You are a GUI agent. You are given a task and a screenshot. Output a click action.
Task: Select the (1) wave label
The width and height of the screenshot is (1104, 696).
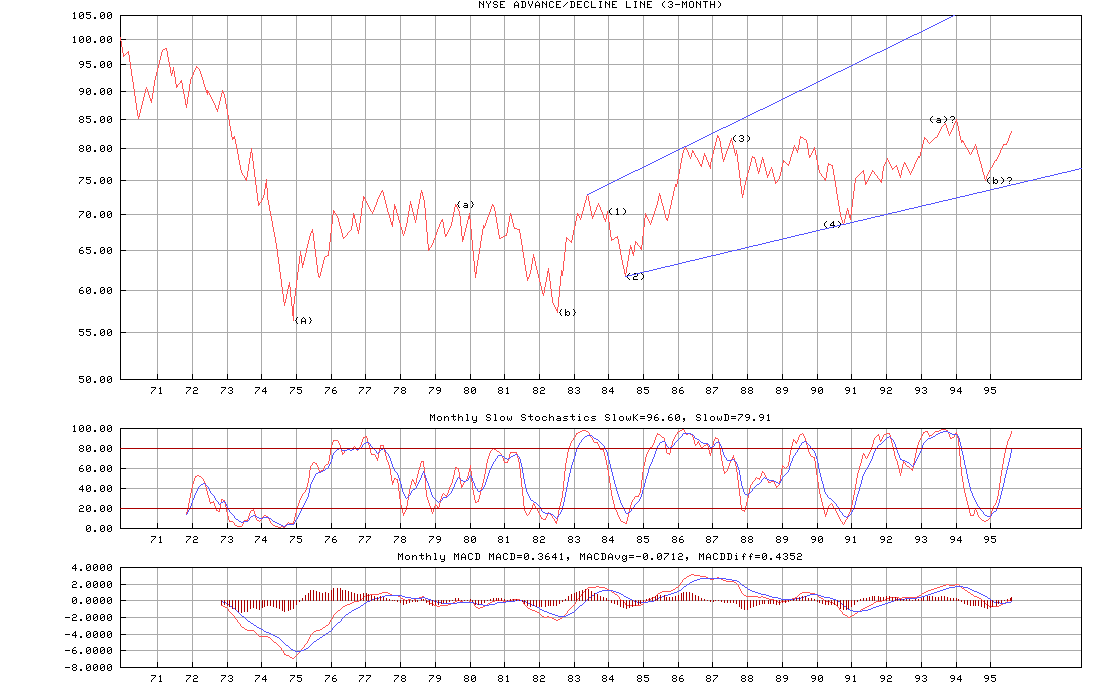coord(618,212)
